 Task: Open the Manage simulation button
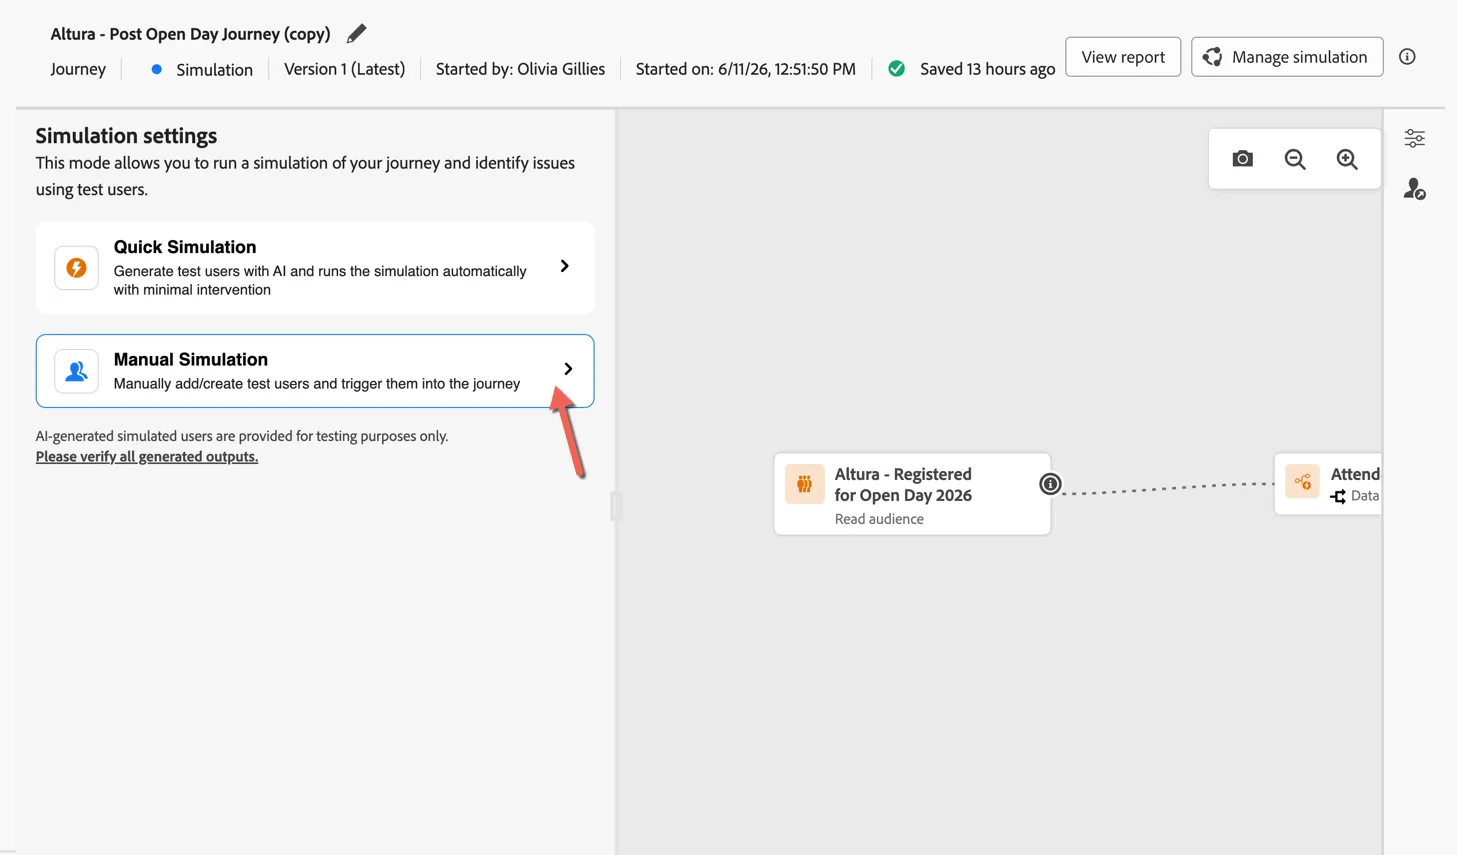click(x=1287, y=57)
